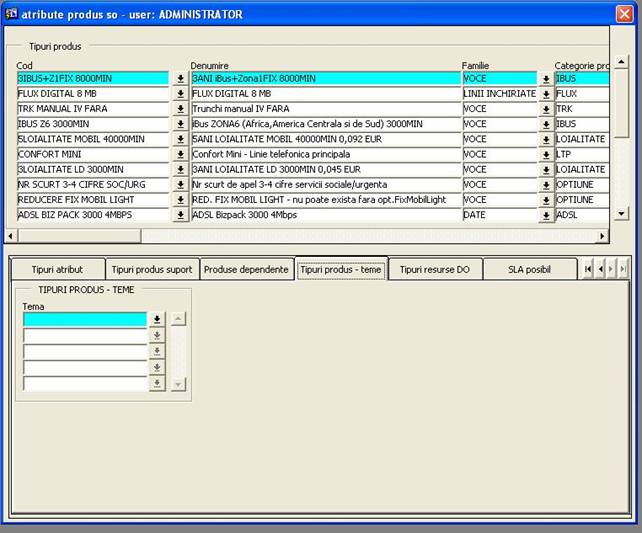Click the Denumire field for Confort Mini
The width and height of the screenshot is (642, 533).
324,155
